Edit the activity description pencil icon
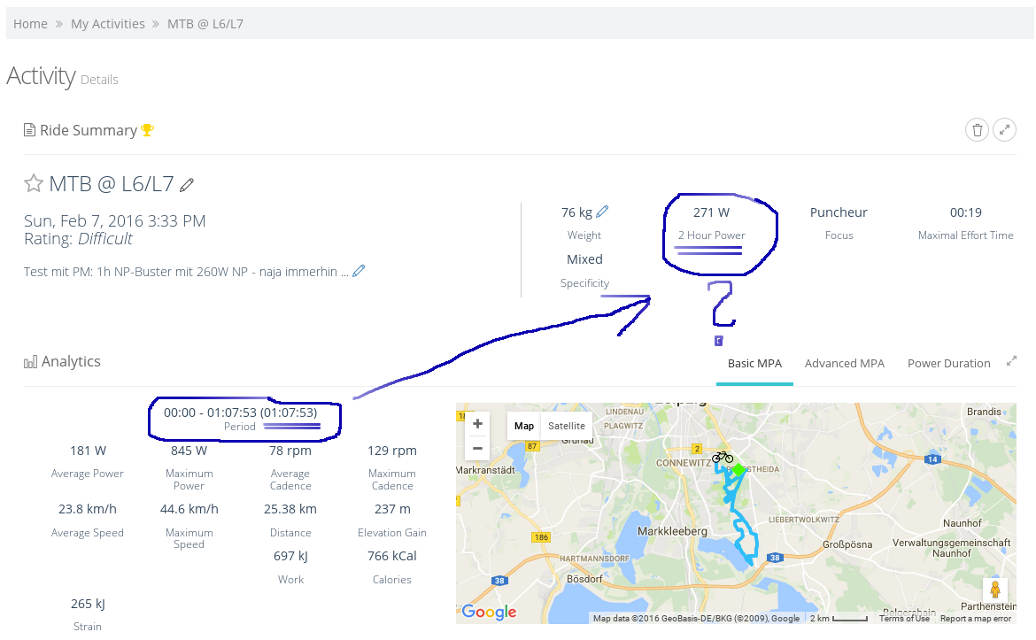This screenshot has height=640, width=1036. pyautogui.click(x=359, y=270)
